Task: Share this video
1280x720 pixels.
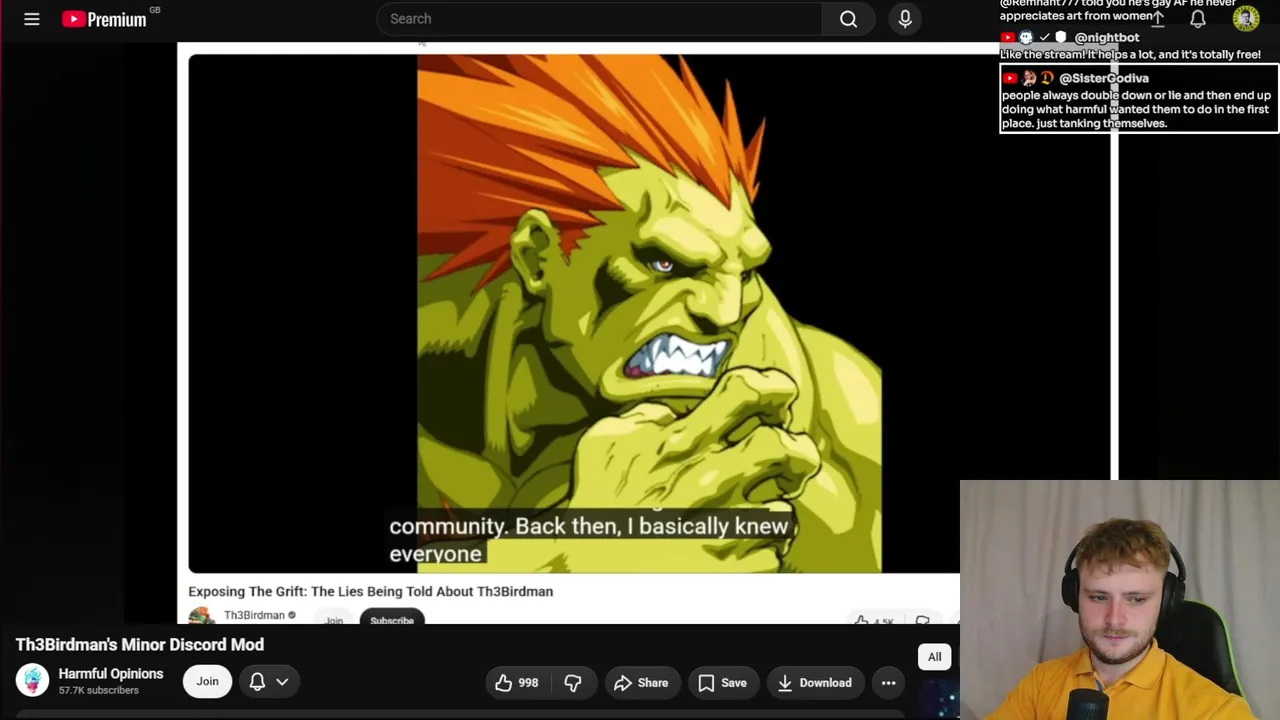Action: click(x=641, y=683)
